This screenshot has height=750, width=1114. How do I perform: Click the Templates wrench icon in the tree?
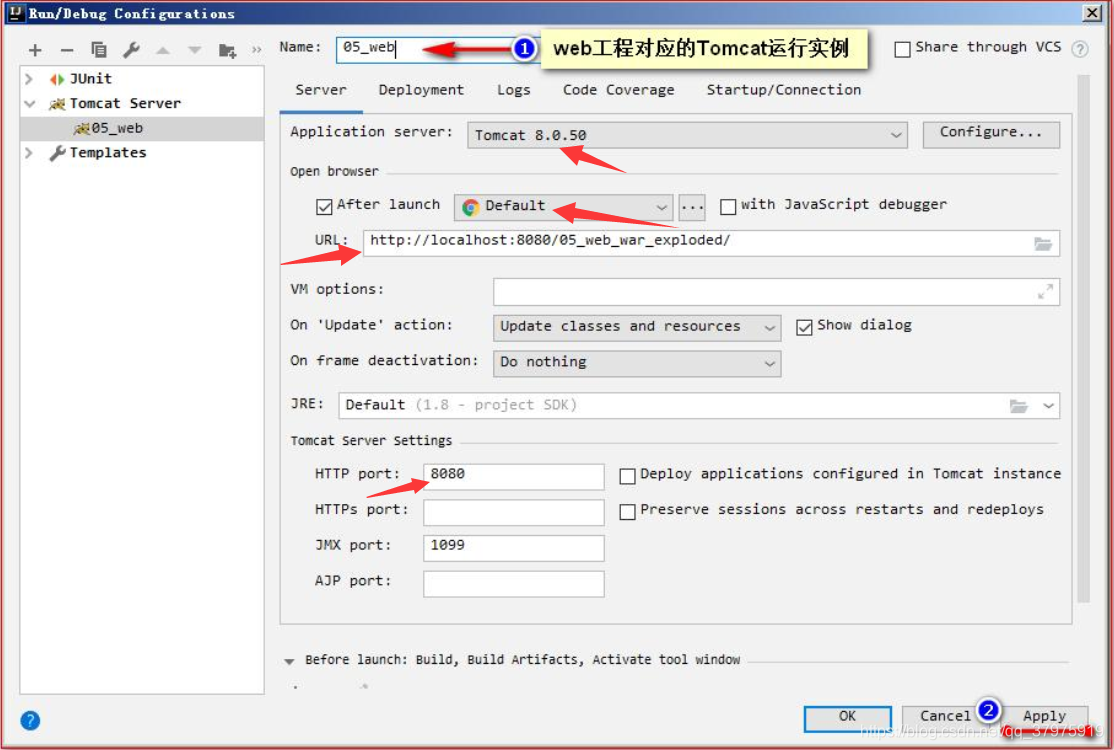(x=58, y=153)
